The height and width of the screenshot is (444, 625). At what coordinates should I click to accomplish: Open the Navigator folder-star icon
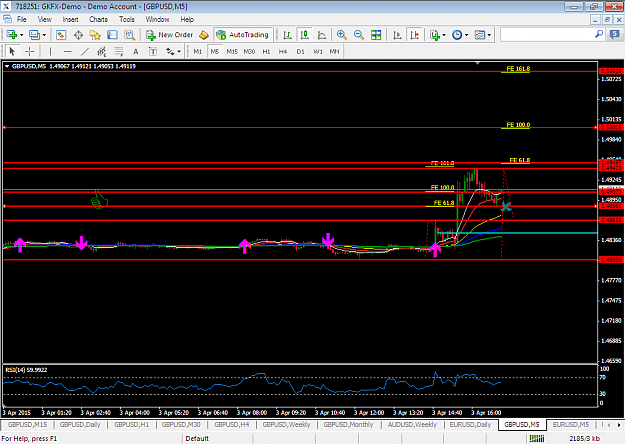coord(95,35)
